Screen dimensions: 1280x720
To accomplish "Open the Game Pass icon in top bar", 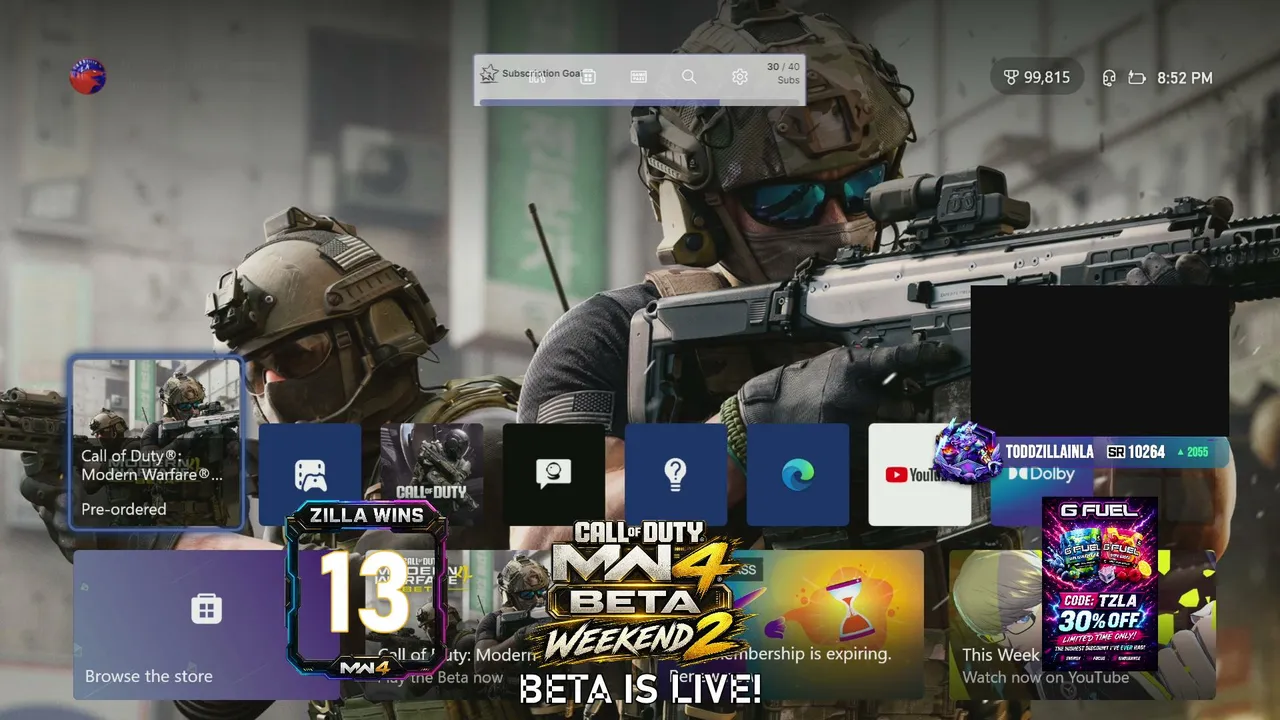I will point(639,77).
